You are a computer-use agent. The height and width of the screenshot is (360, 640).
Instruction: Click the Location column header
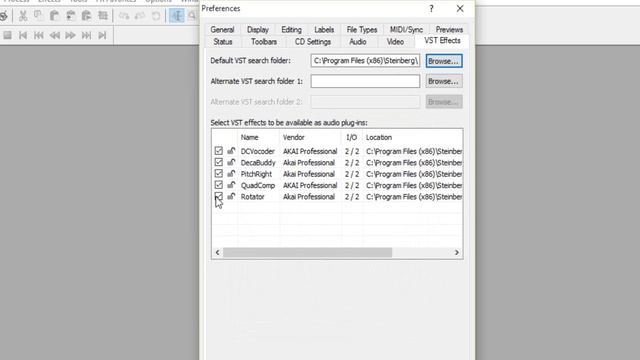(413, 138)
